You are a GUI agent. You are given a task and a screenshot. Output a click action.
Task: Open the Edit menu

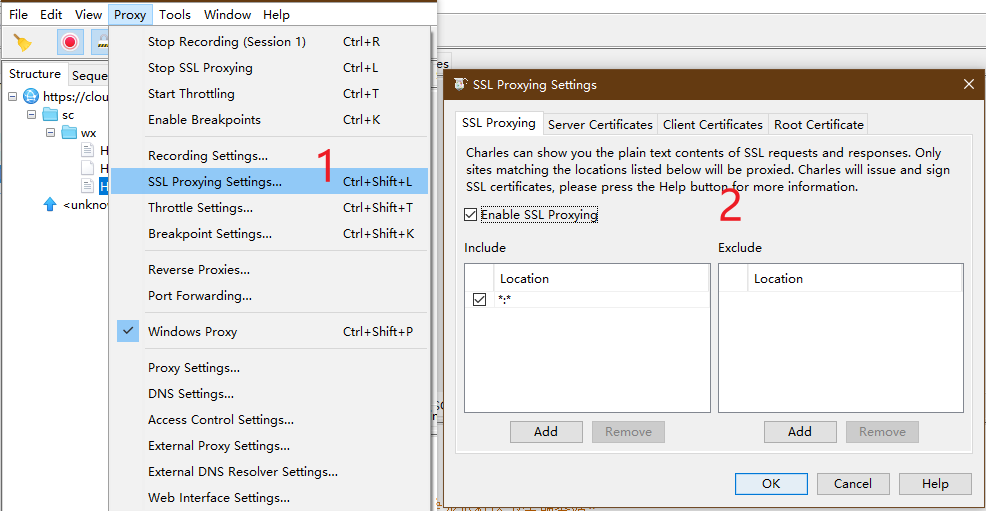tap(51, 14)
